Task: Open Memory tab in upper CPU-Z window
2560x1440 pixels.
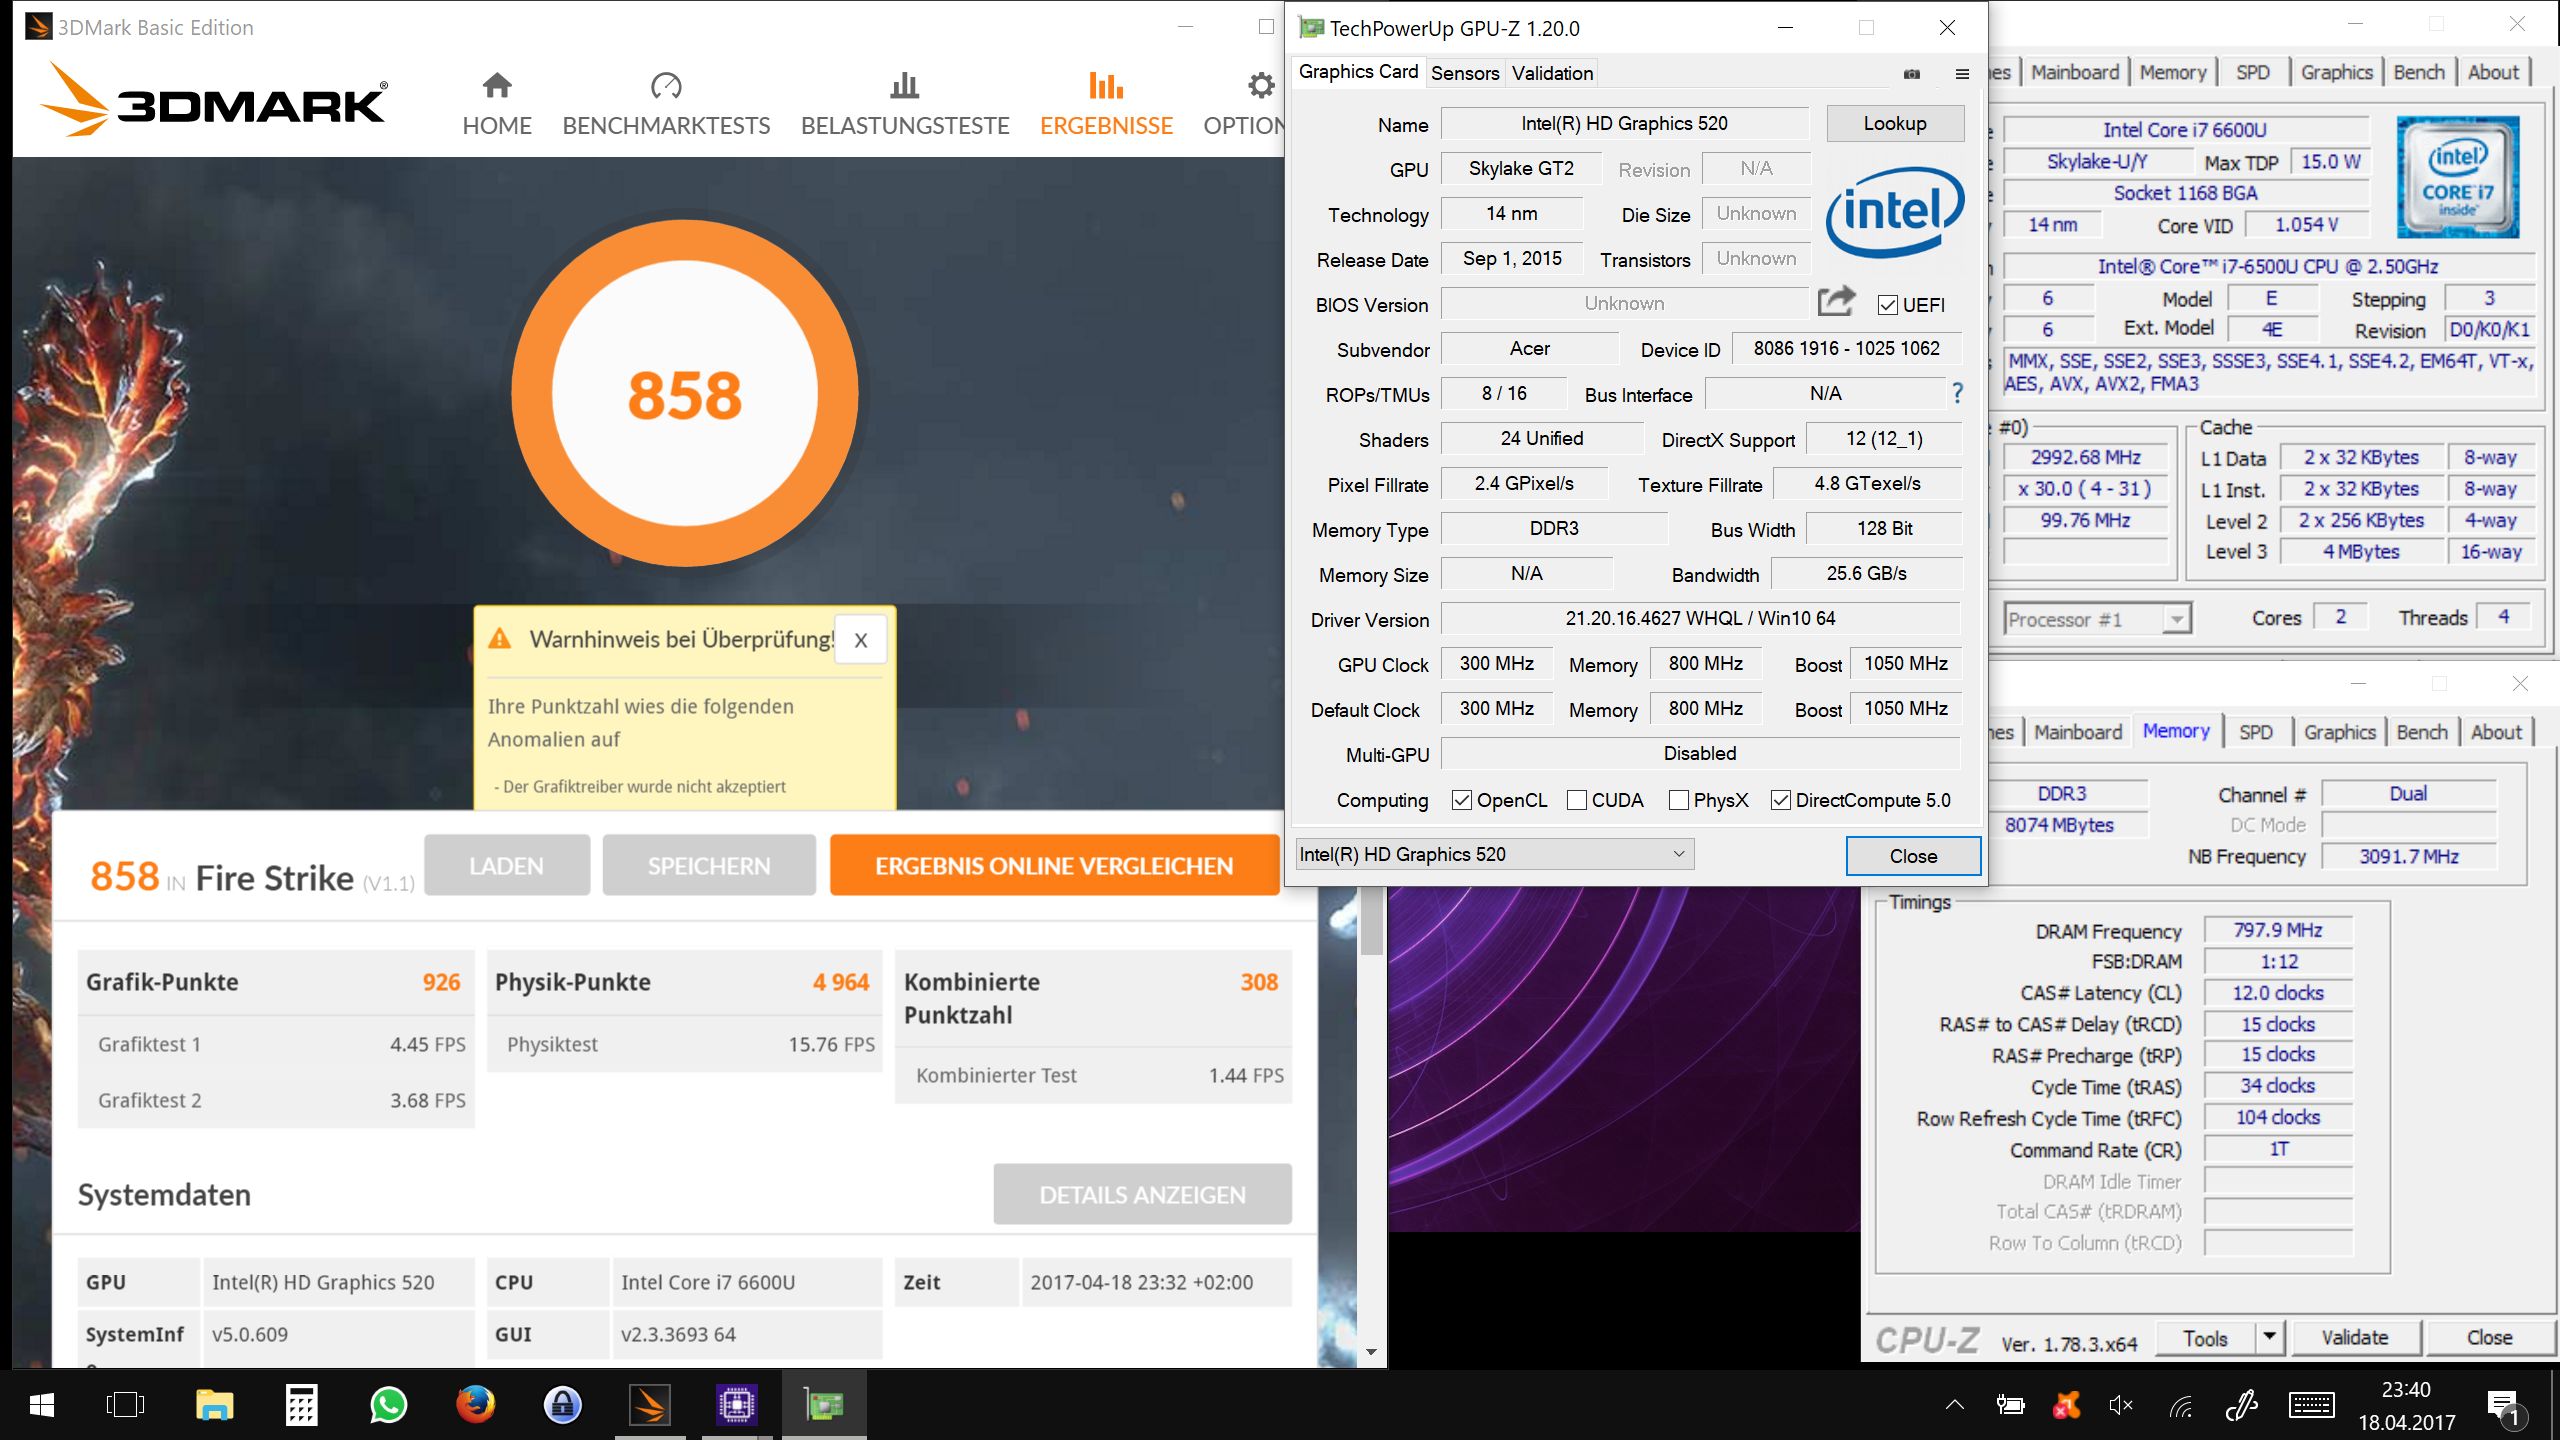Action: [x=2172, y=72]
